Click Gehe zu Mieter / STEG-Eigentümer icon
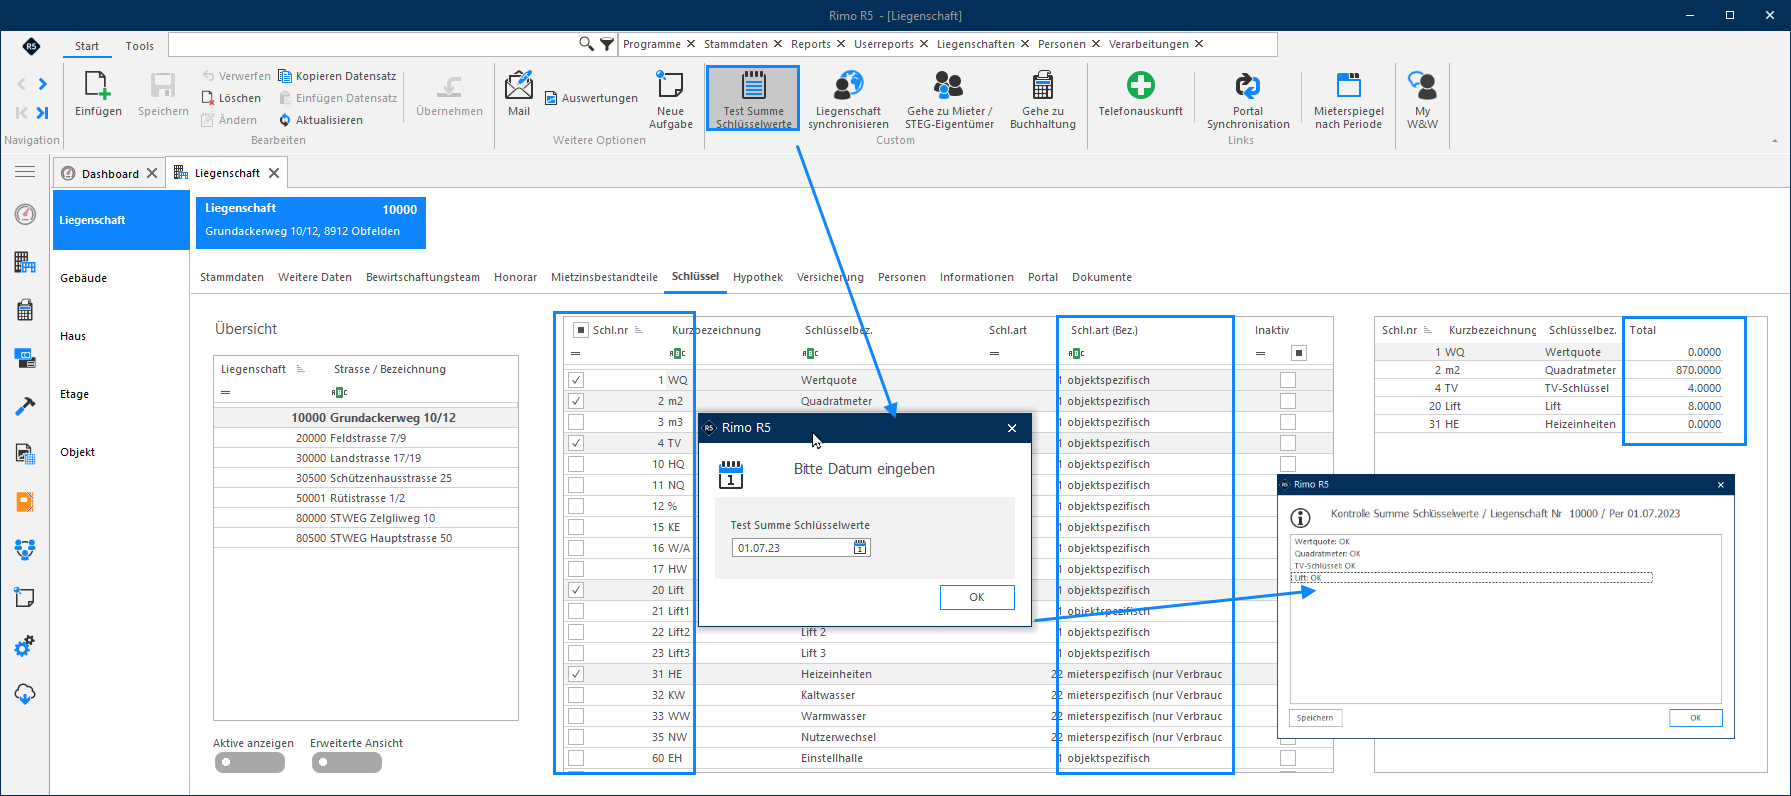Image resolution: width=1791 pixels, height=796 pixels. coord(949,99)
